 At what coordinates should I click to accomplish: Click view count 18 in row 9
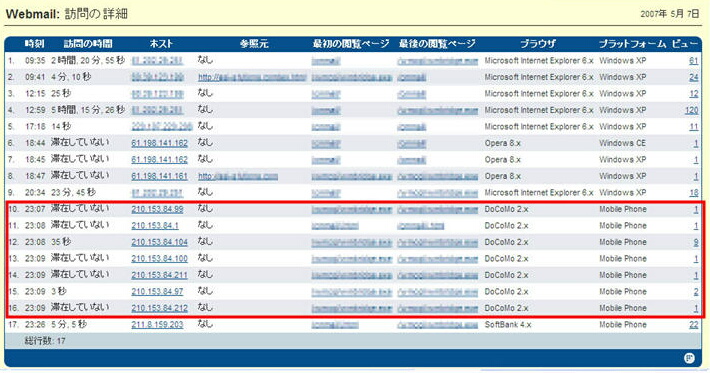694,193
